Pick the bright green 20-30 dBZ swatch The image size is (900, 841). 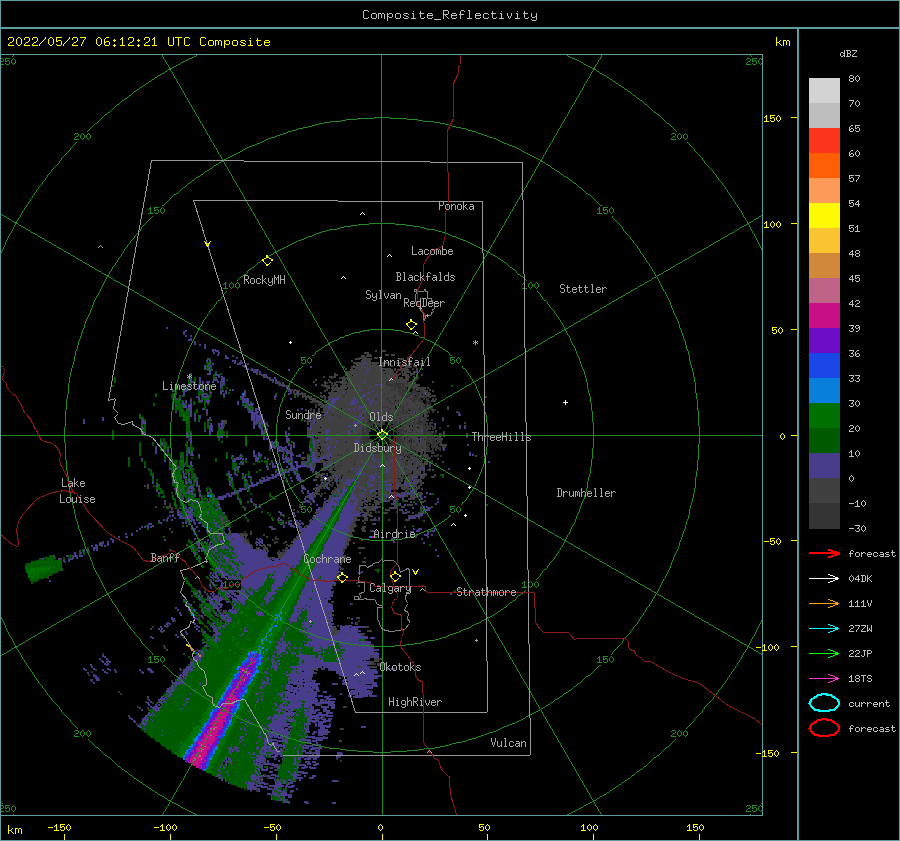pyautogui.click(x=824, y=415)
